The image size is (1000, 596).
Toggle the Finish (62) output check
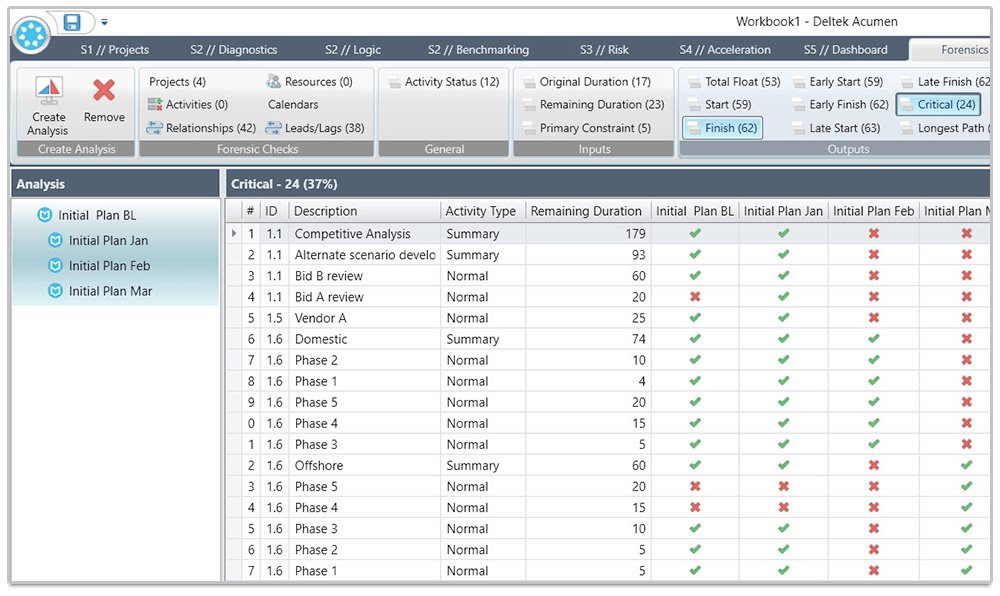[722, 127]
